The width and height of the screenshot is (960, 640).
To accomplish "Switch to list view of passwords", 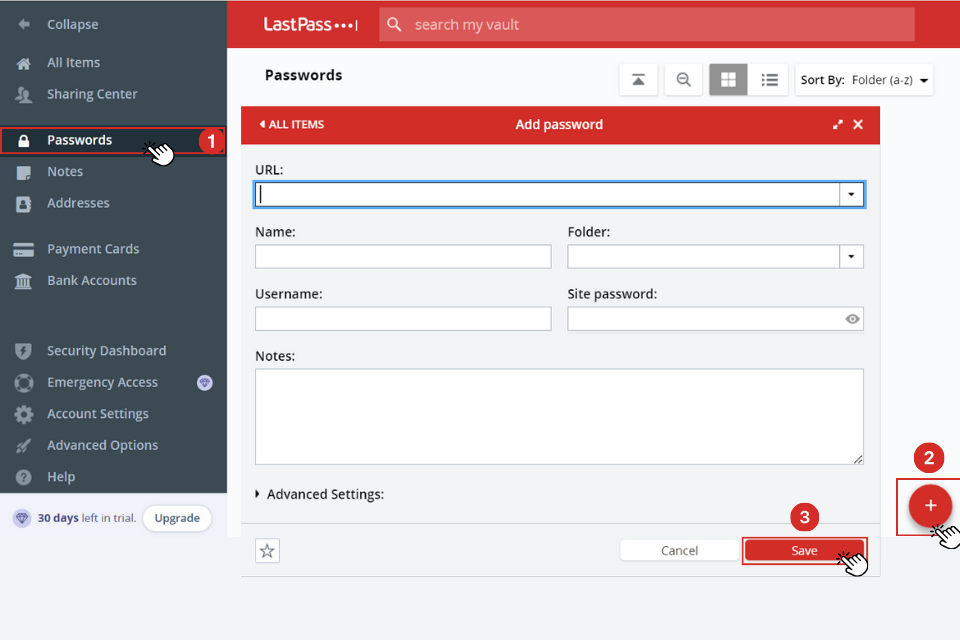I will pos(769,80).
